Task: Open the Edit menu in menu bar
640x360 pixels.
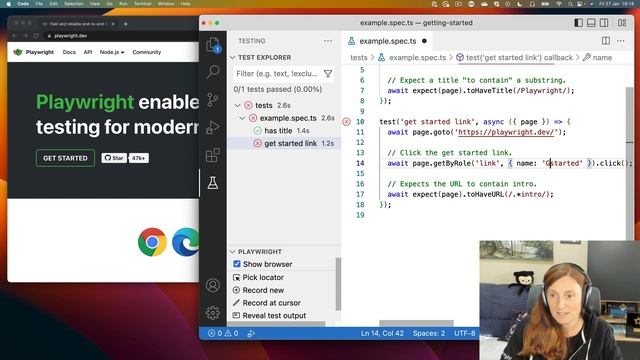Action: (x=53, y=4)
